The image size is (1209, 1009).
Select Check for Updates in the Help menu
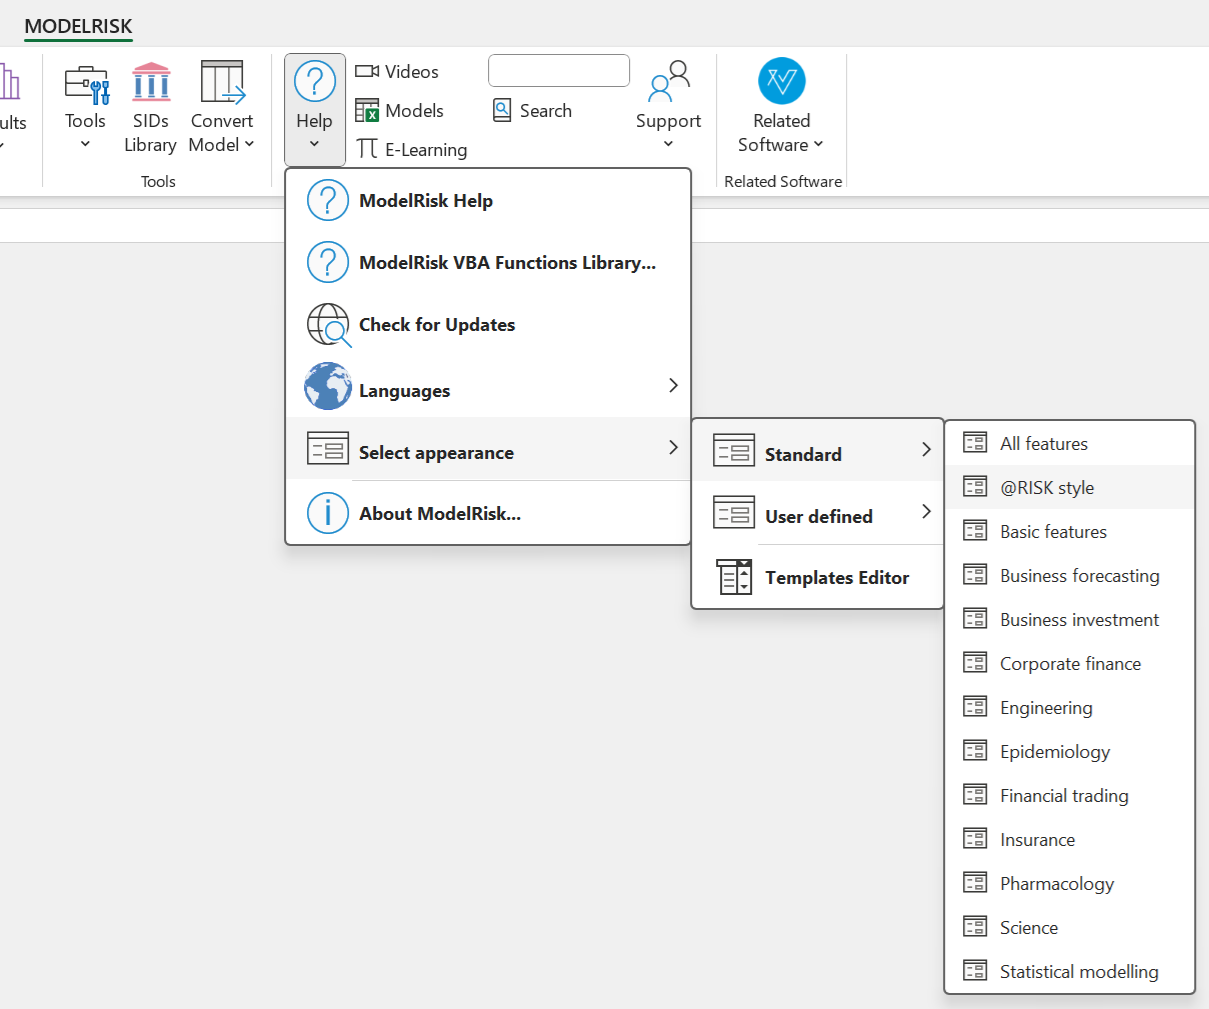pos(436,324)
